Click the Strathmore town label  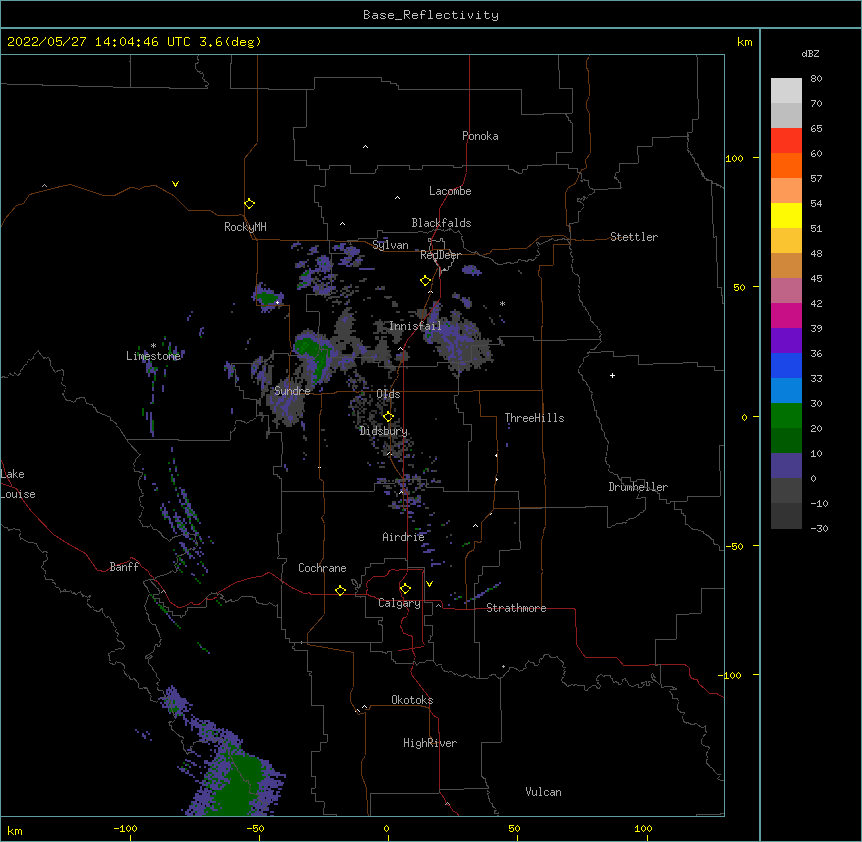(516, 608)
